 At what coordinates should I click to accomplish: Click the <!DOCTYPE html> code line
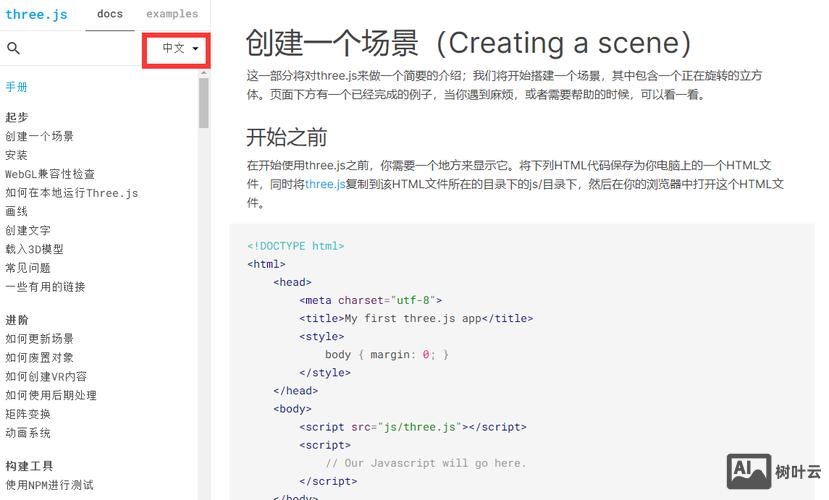click(x=296, y=246)
